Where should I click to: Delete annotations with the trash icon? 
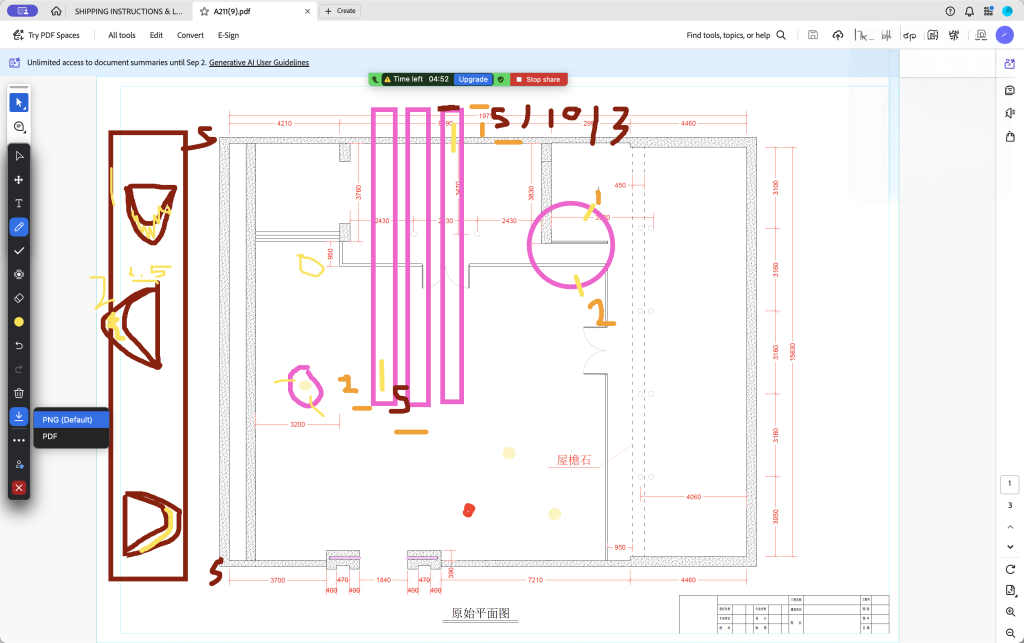(x=19, y=393)
